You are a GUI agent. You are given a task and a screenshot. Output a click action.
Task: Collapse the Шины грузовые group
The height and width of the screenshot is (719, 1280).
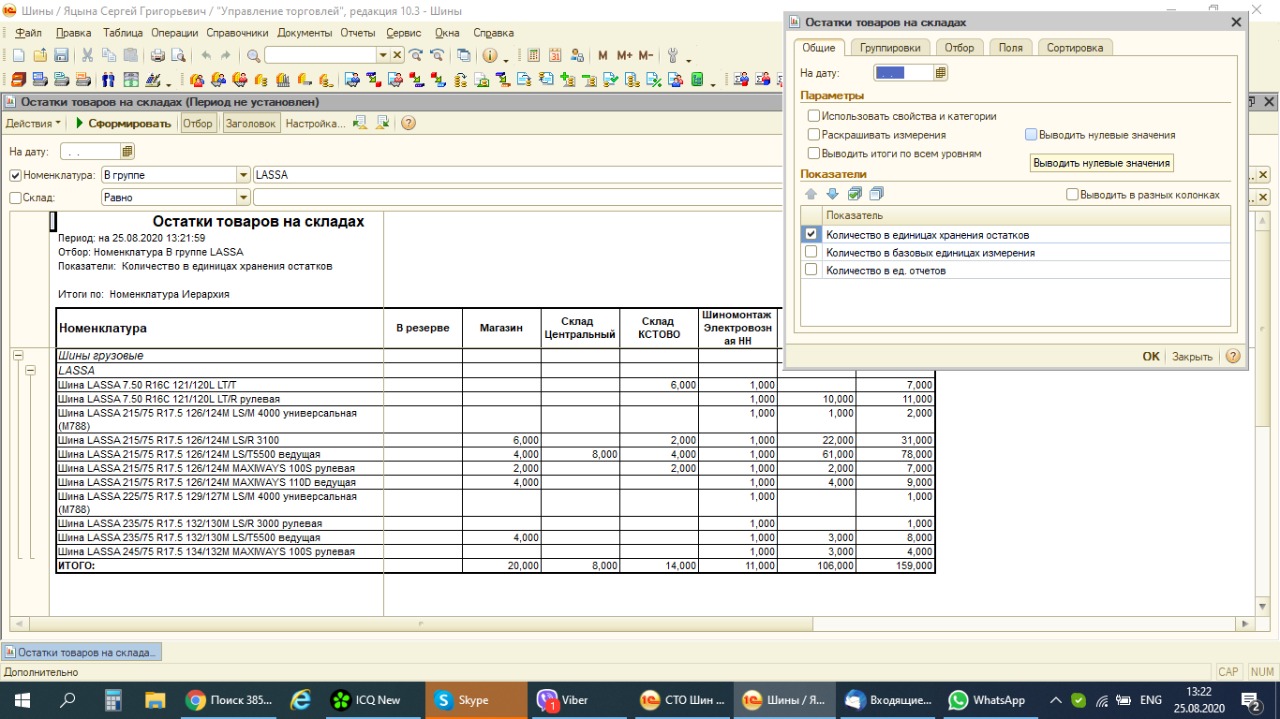coord(17,355)
